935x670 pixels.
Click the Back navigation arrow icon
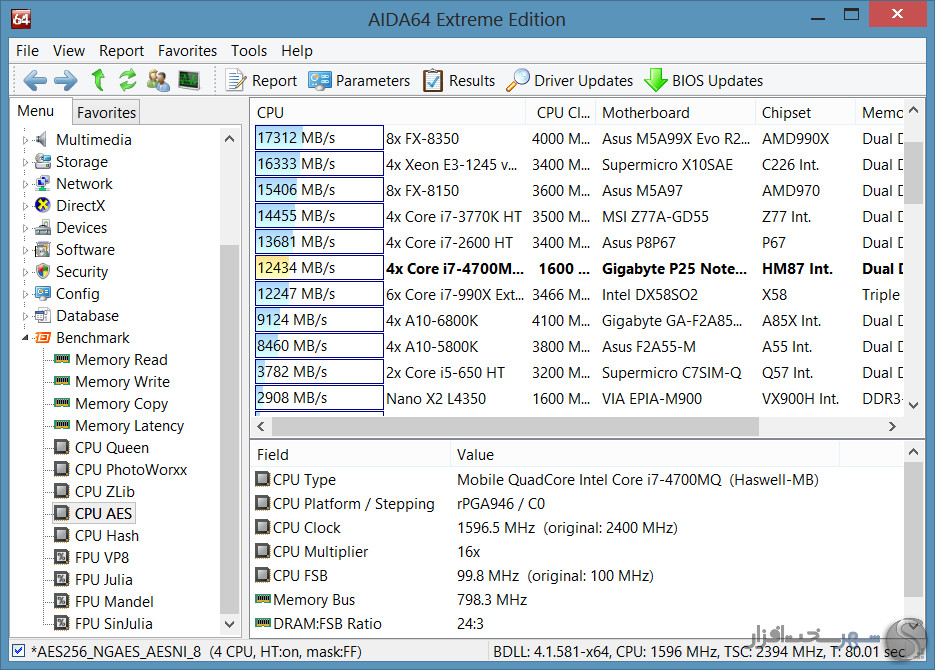click(x=35, y=80)
